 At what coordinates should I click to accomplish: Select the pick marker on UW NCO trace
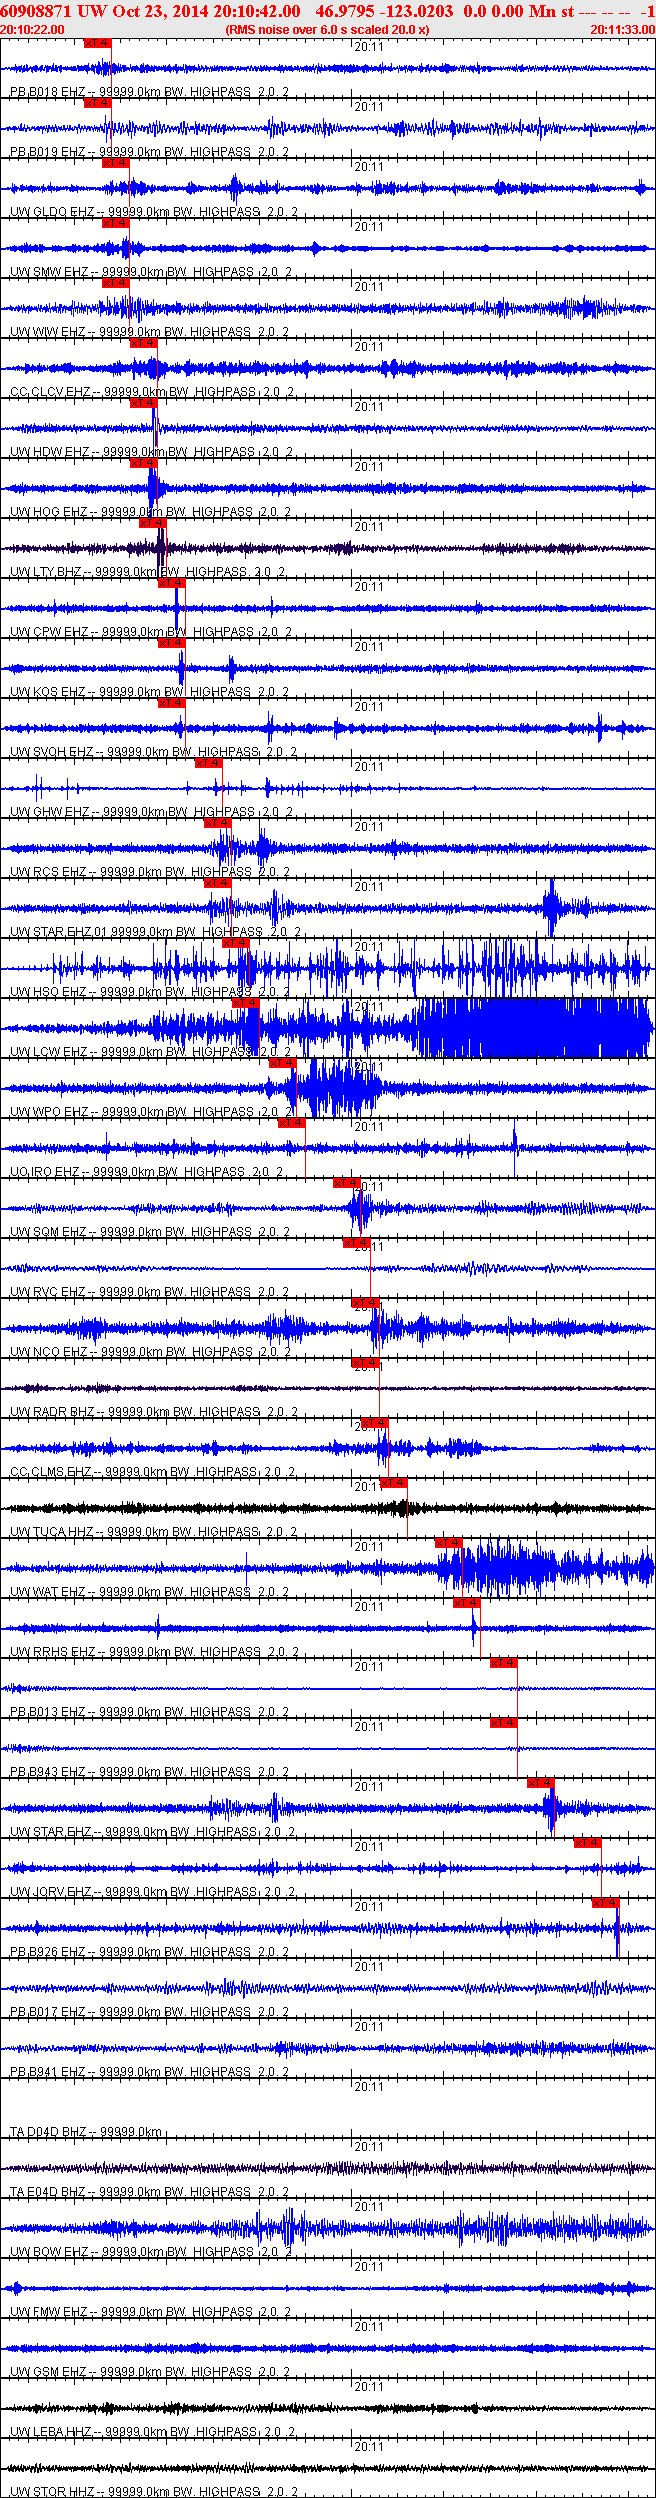pos(366,1303)
